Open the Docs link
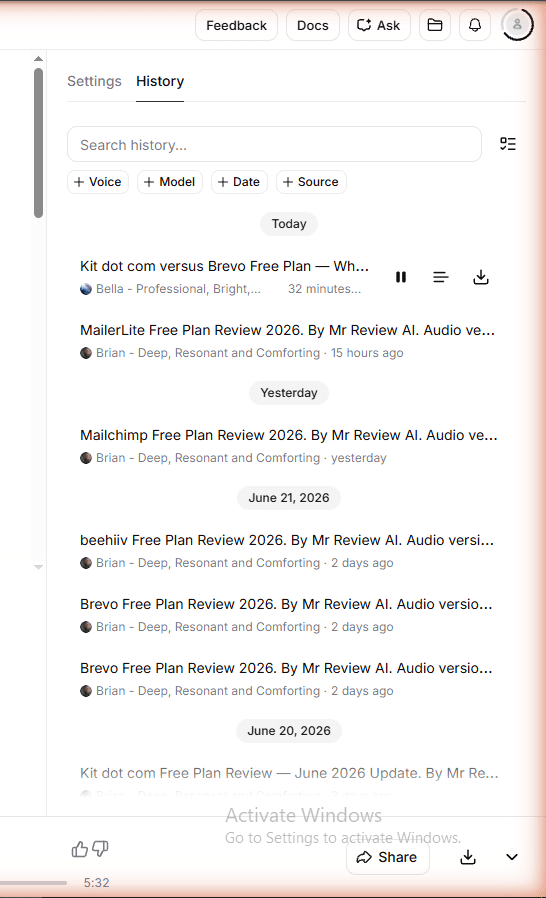The image size is (546, 898). coord(313,25)
